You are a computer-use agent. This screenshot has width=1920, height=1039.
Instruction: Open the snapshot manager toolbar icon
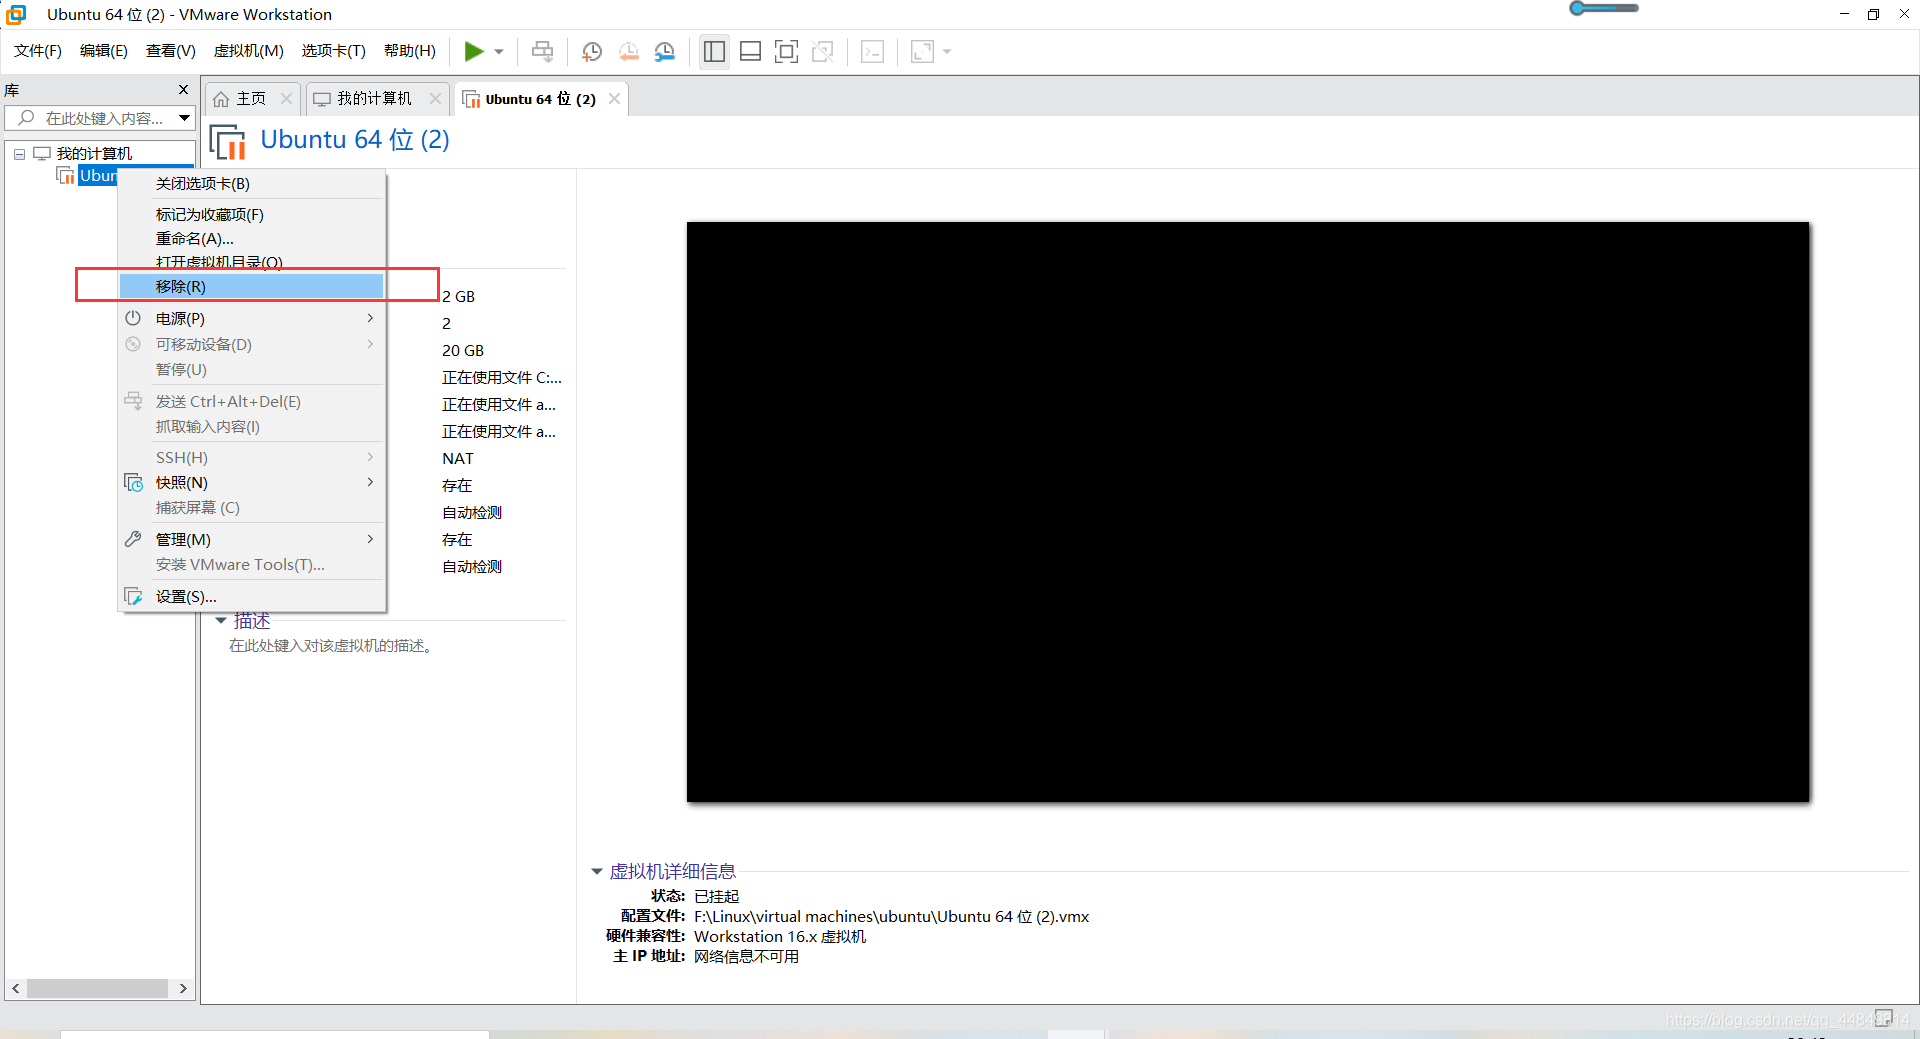664,51
